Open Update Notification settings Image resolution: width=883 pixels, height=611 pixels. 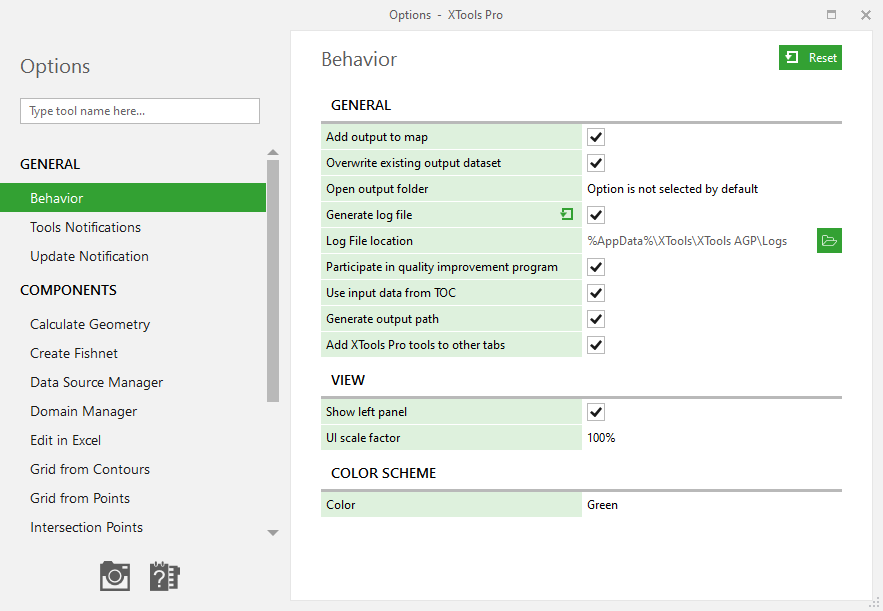(90, 256)
